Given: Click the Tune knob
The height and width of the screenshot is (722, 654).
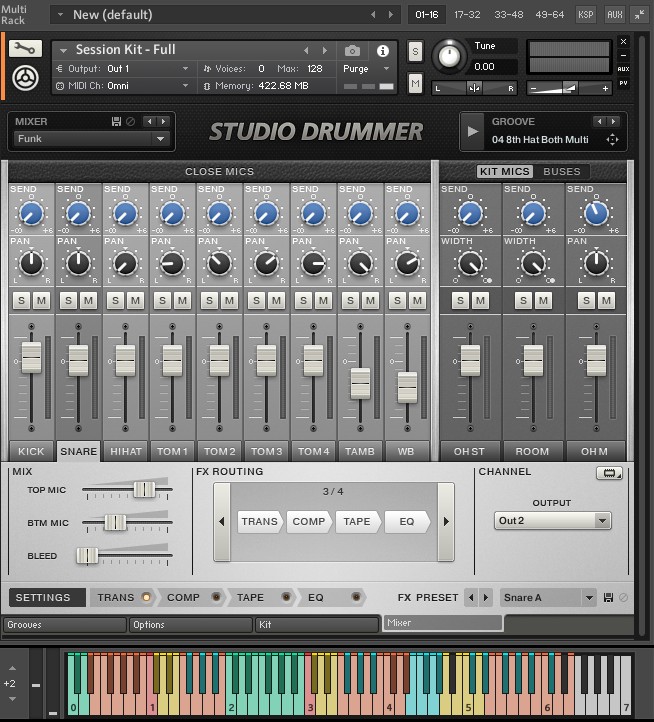Looking at the screenshot, I should tap(449, 56).
